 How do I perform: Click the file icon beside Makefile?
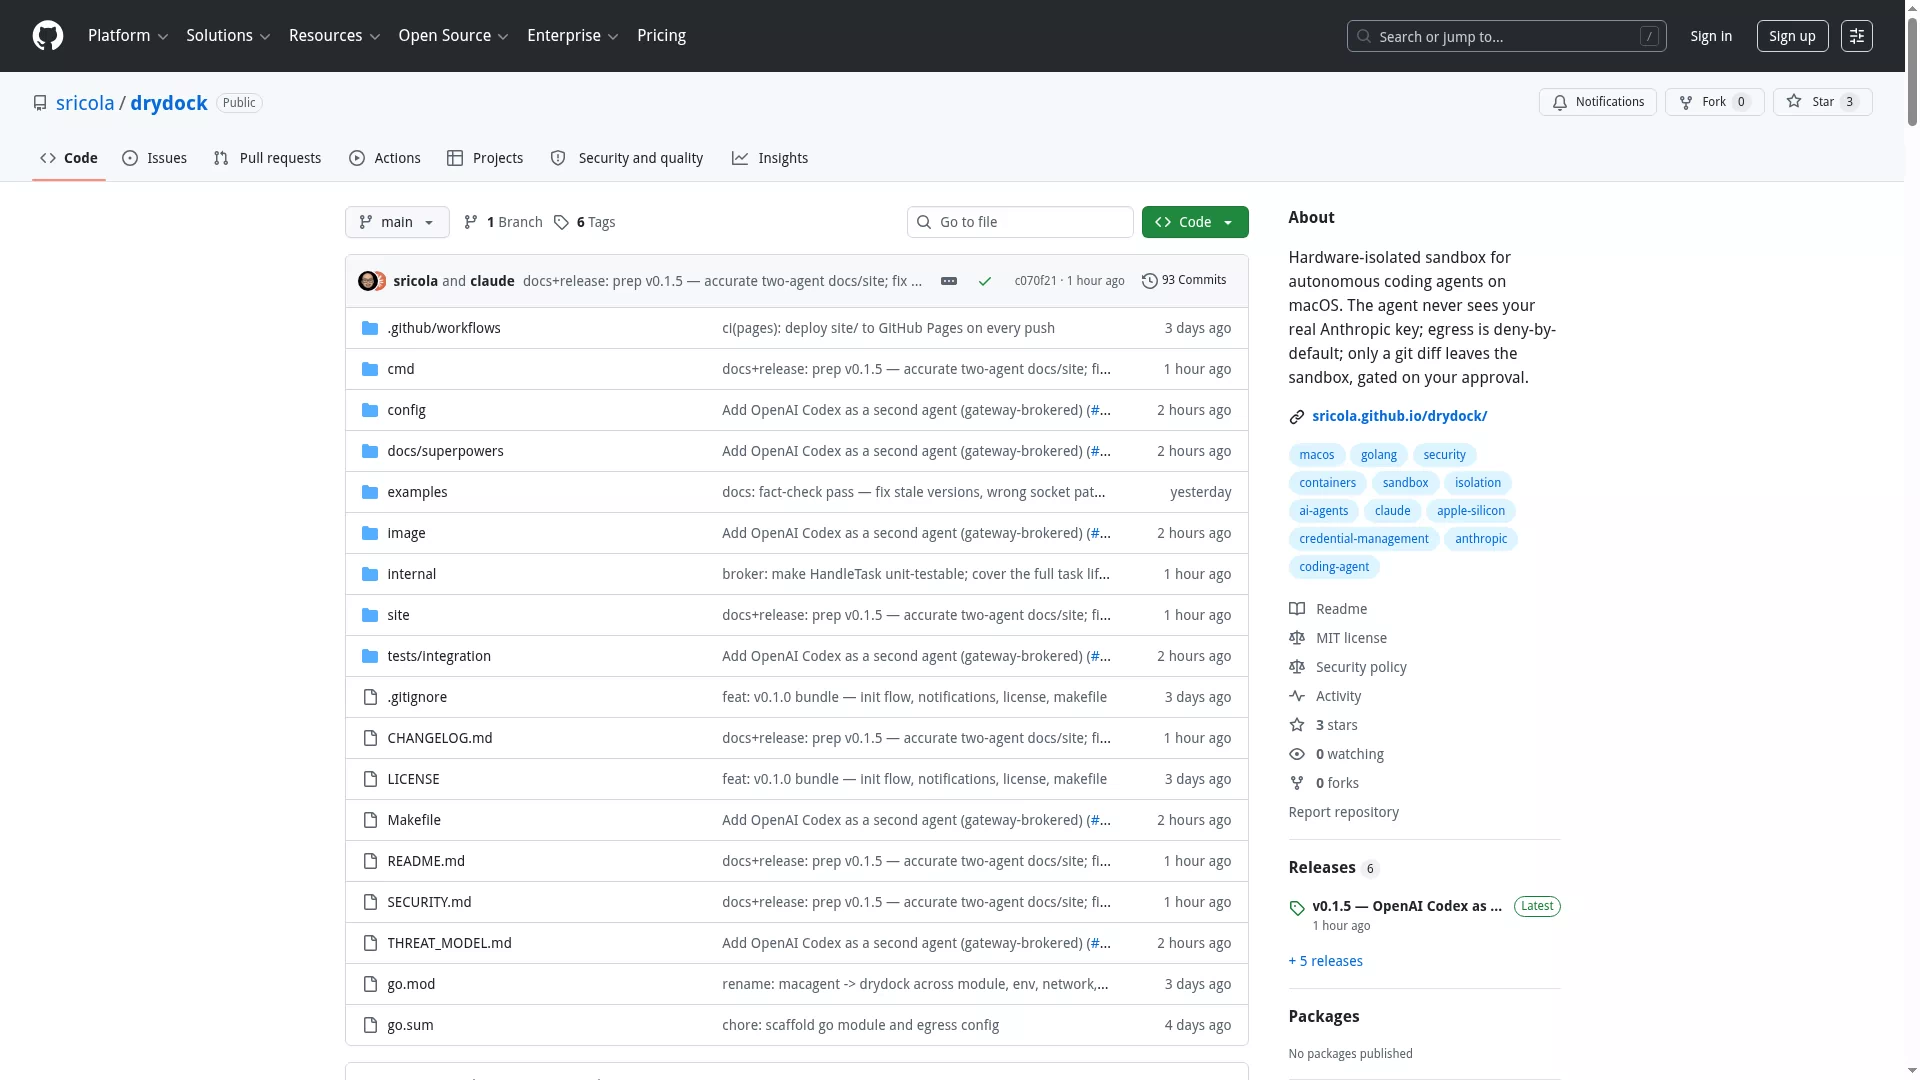coord(370,820)
